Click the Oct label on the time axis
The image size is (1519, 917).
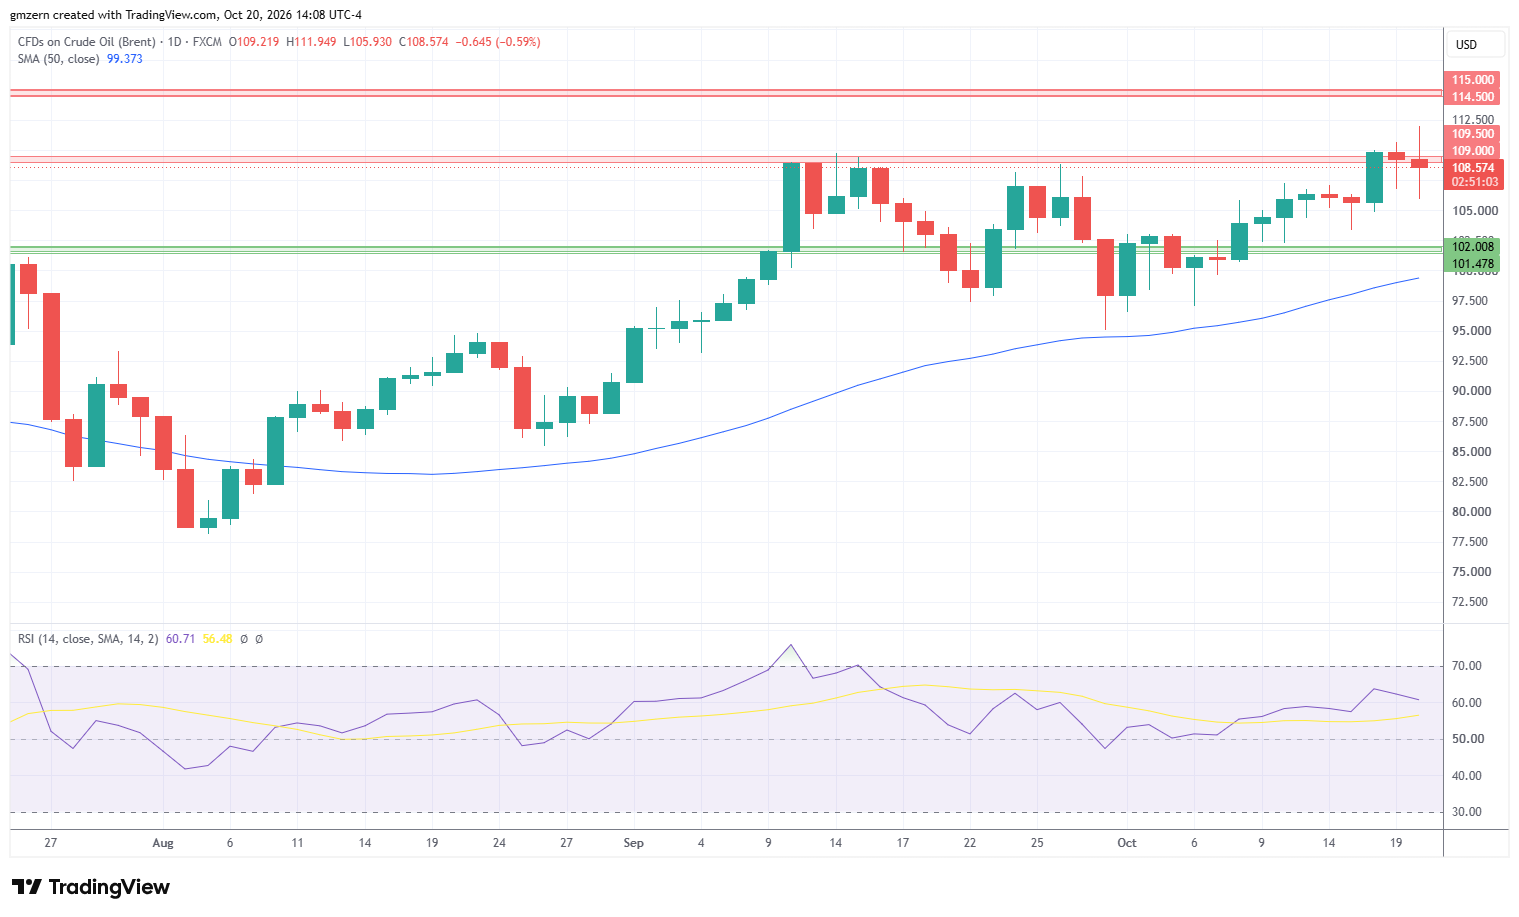(x=1127, y=843)
